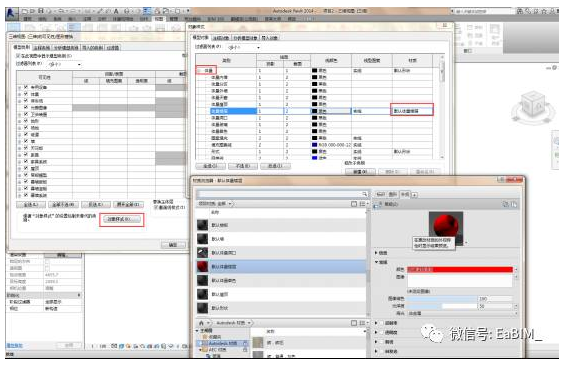Open the last tab in Visibility/Graphics dialog
The image size is (564, 365).
(113, 47)
